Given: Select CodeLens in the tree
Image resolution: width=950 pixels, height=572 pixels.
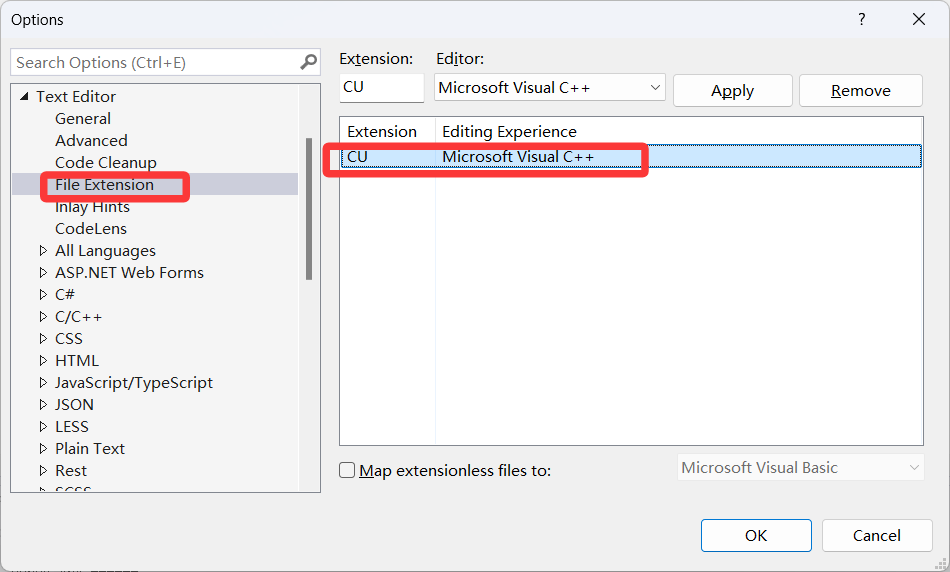Looking at the screenshot, I should point(91,228).
